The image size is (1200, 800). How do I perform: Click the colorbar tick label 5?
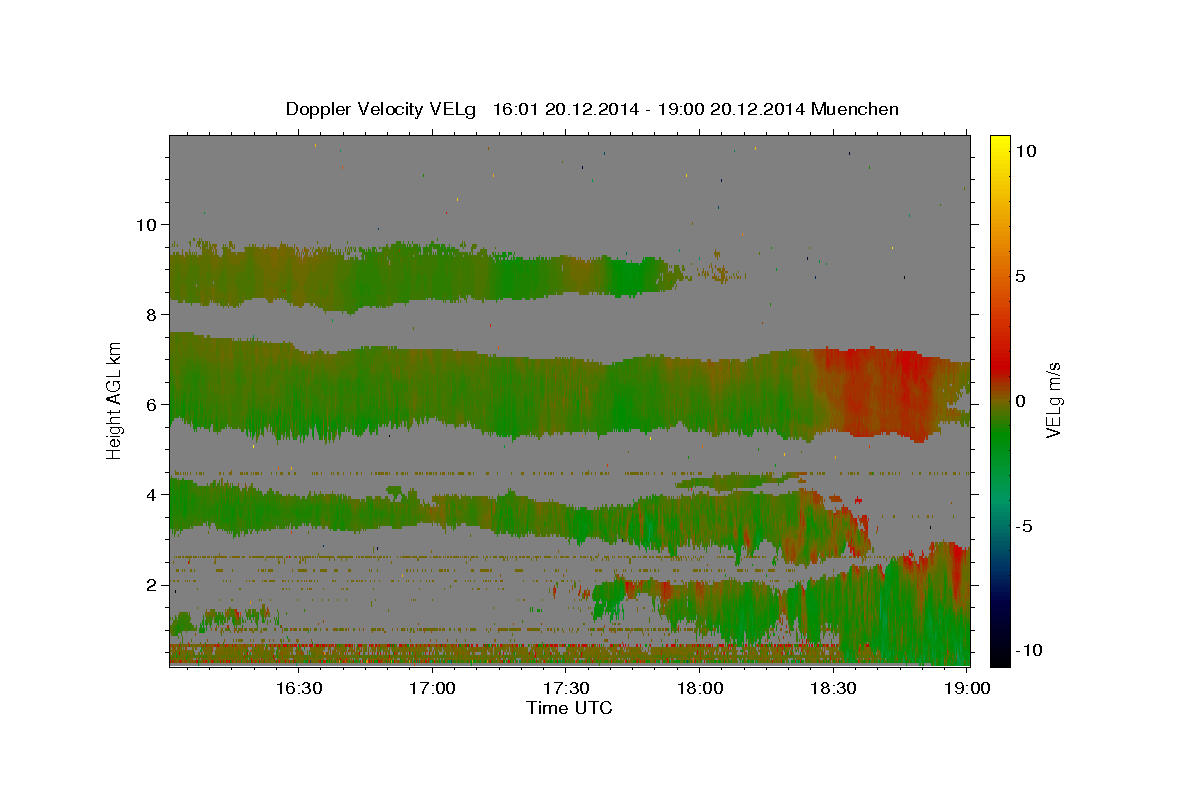coord(1020,275)
